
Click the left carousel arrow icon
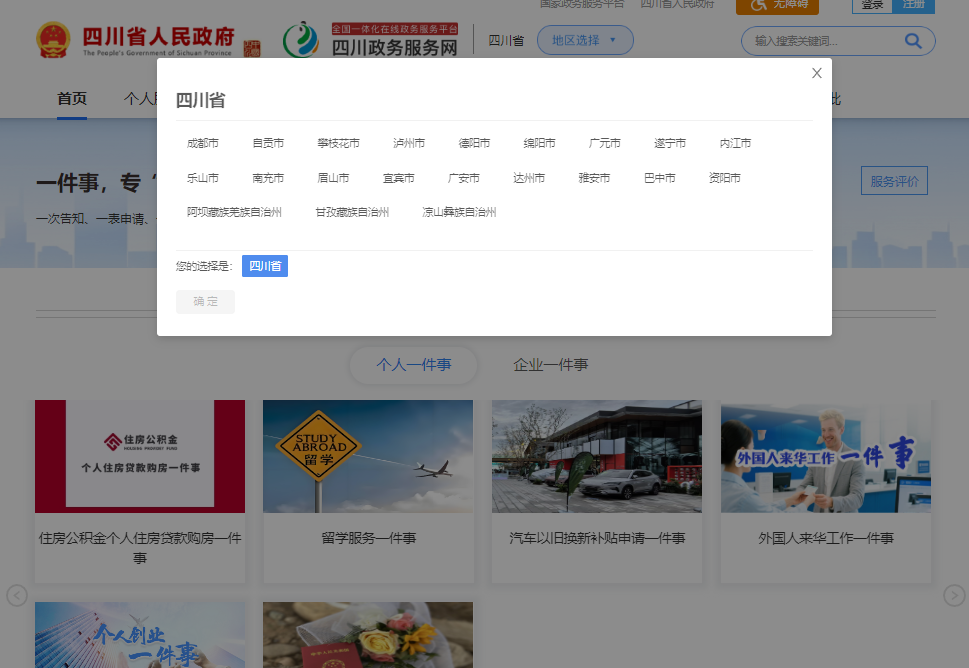pos(17,595)
